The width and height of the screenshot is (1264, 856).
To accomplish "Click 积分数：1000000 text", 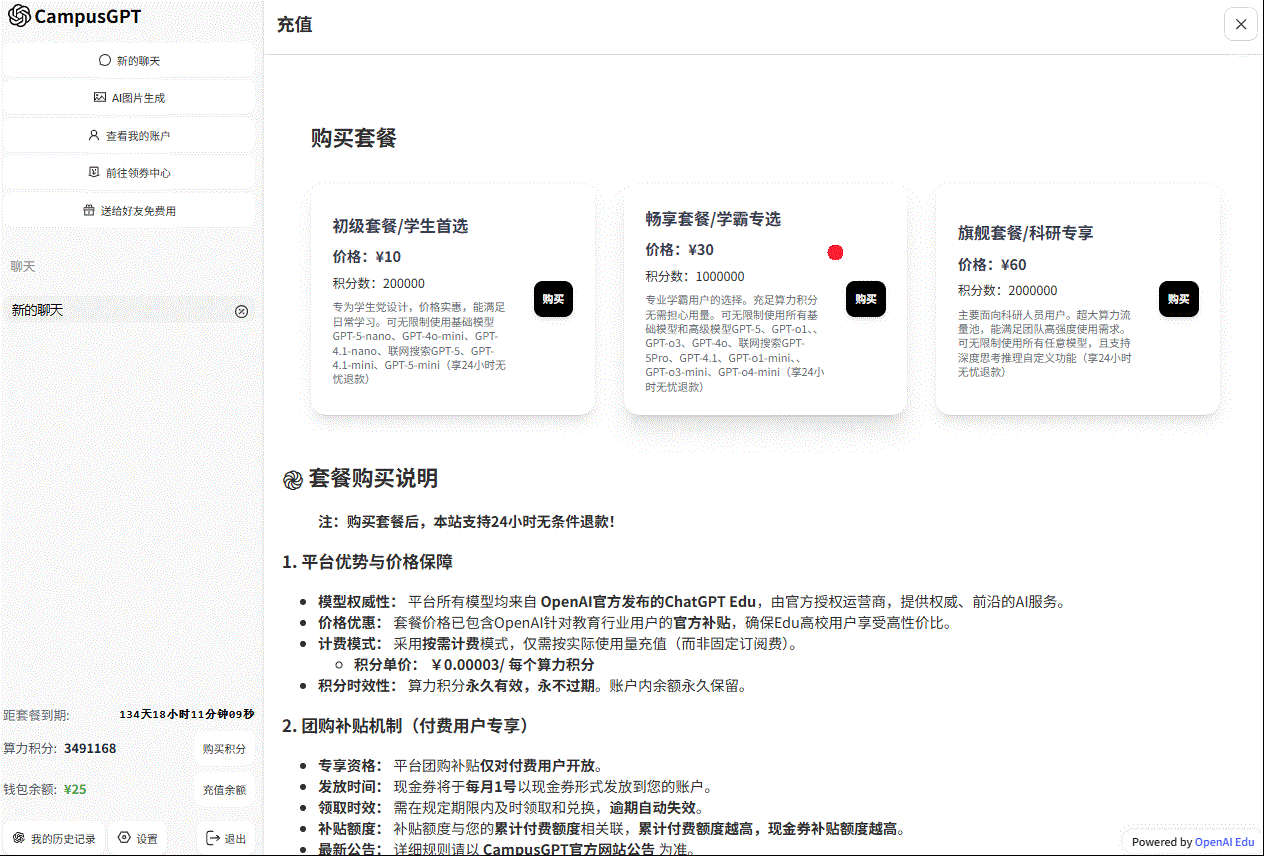I will [x=695, y=276].
